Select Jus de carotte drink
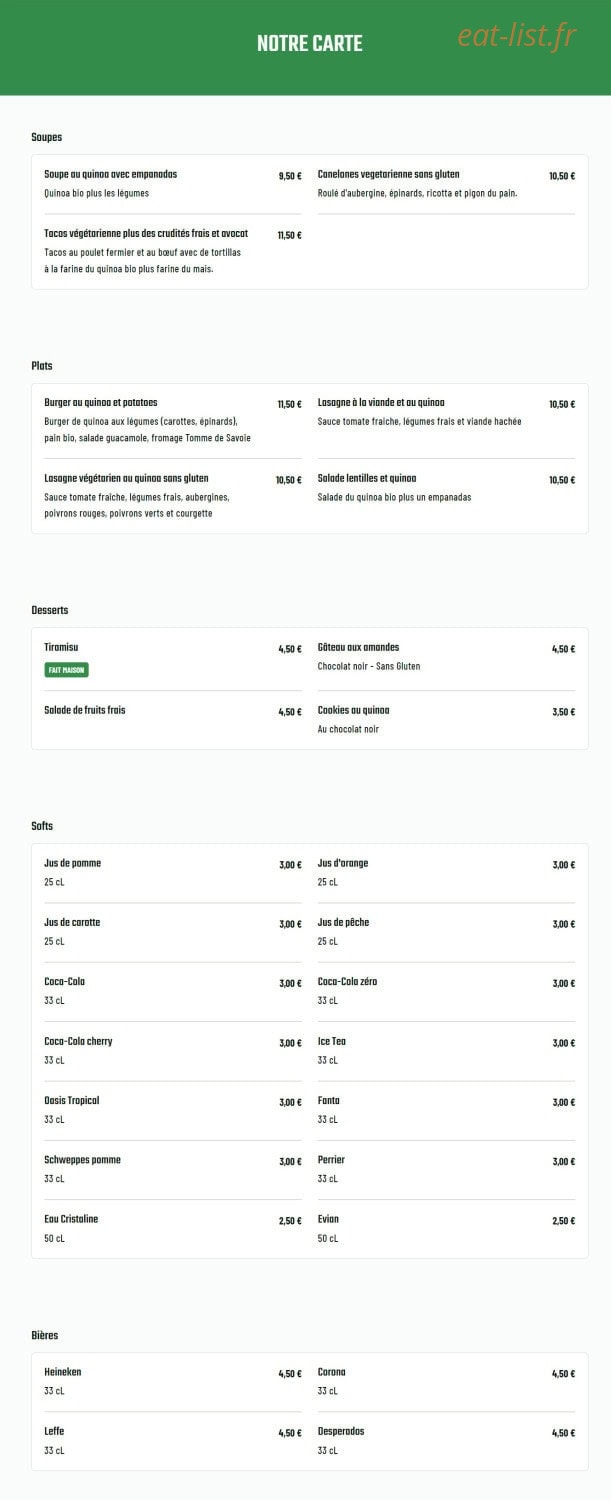611x1500 pixels. pos(173,932)
